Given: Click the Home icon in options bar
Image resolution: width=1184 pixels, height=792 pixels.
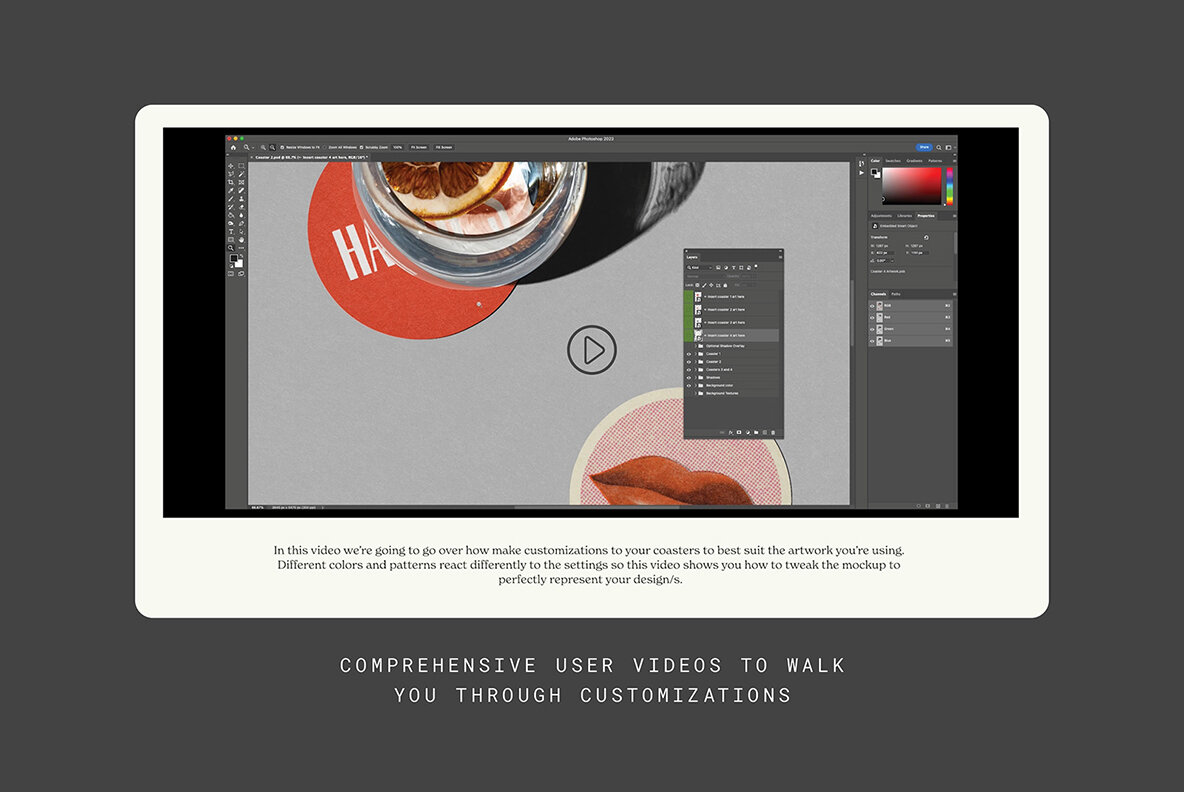Looking at the screenshot, I should coord(233,147).
